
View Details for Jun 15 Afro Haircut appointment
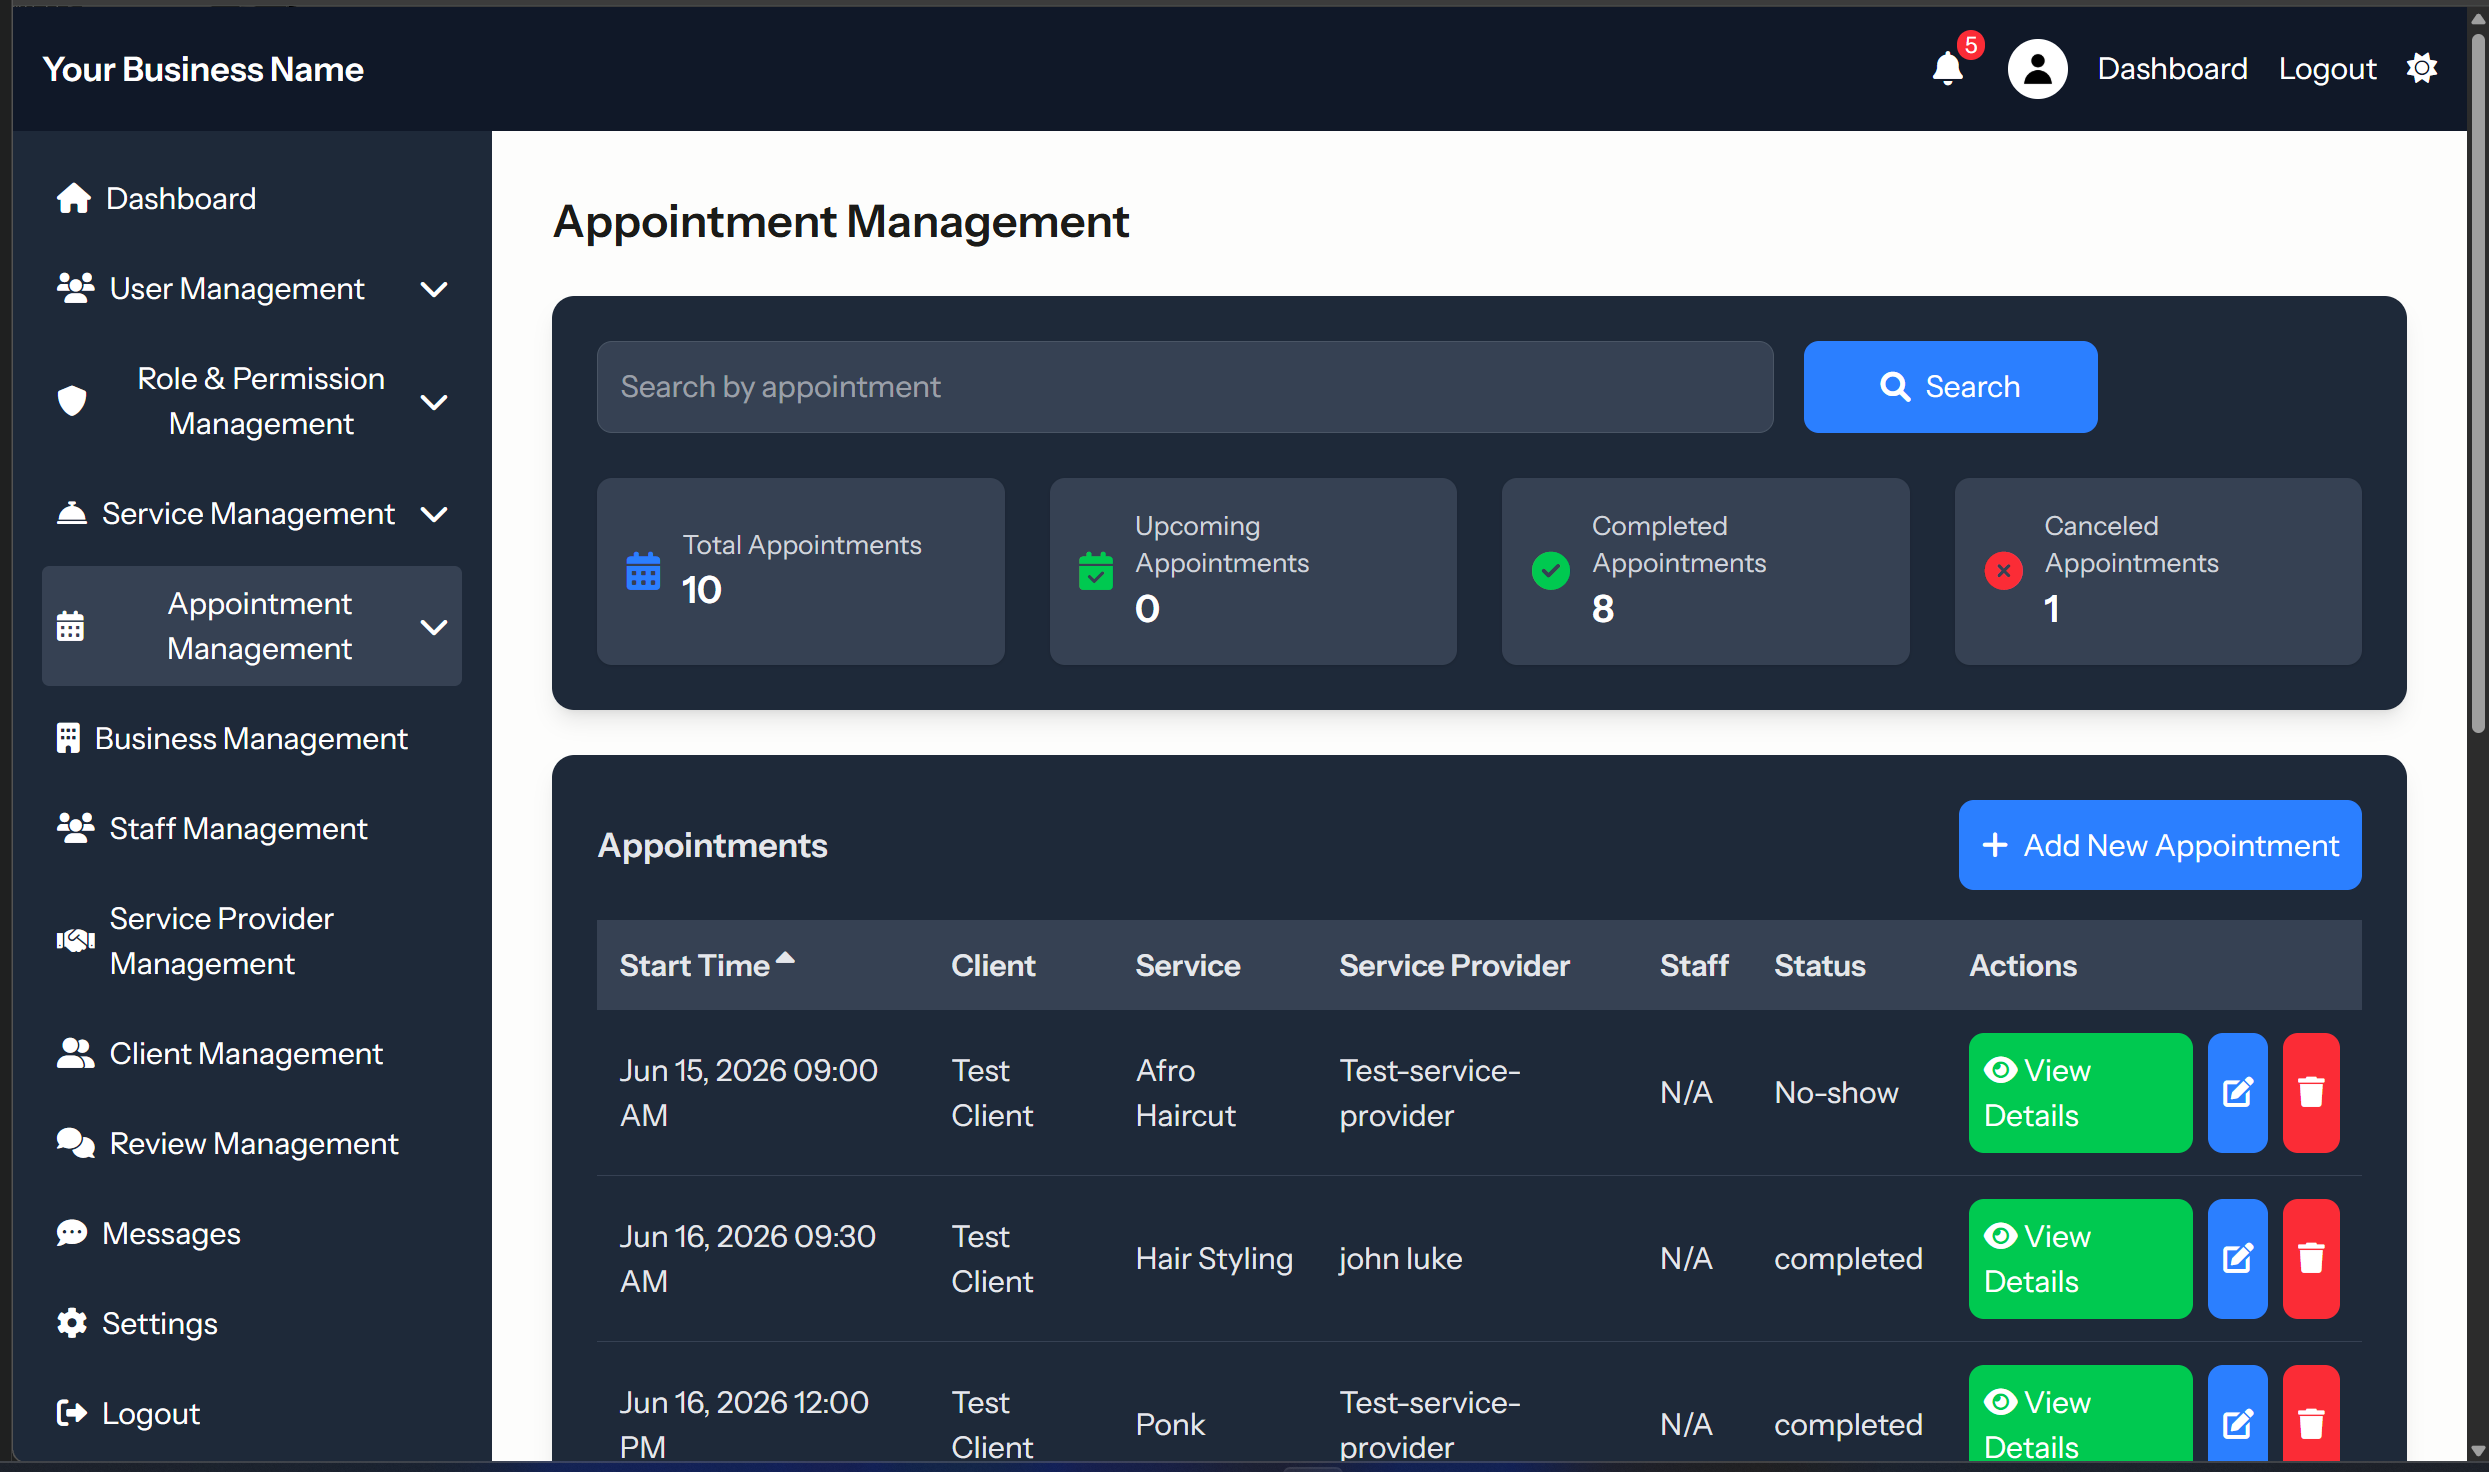(2080, 1093)
